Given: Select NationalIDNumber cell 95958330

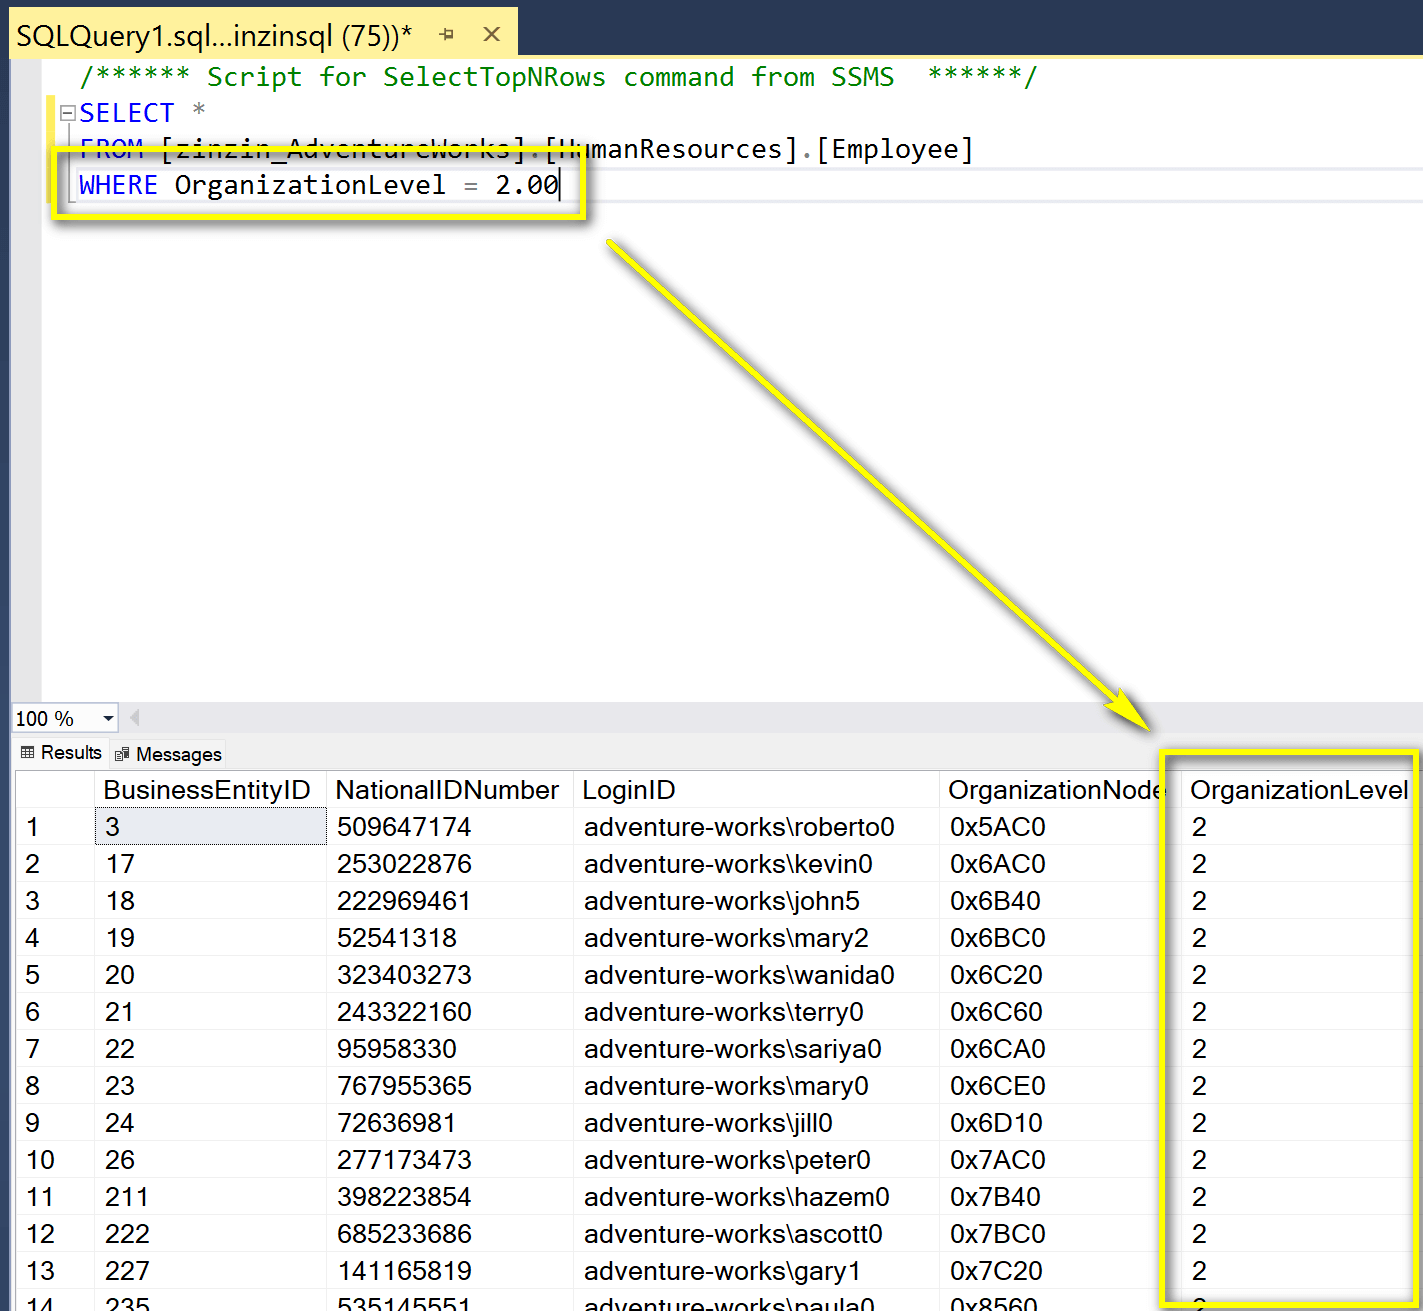Looking at the screenshot, I should 449,1049.
